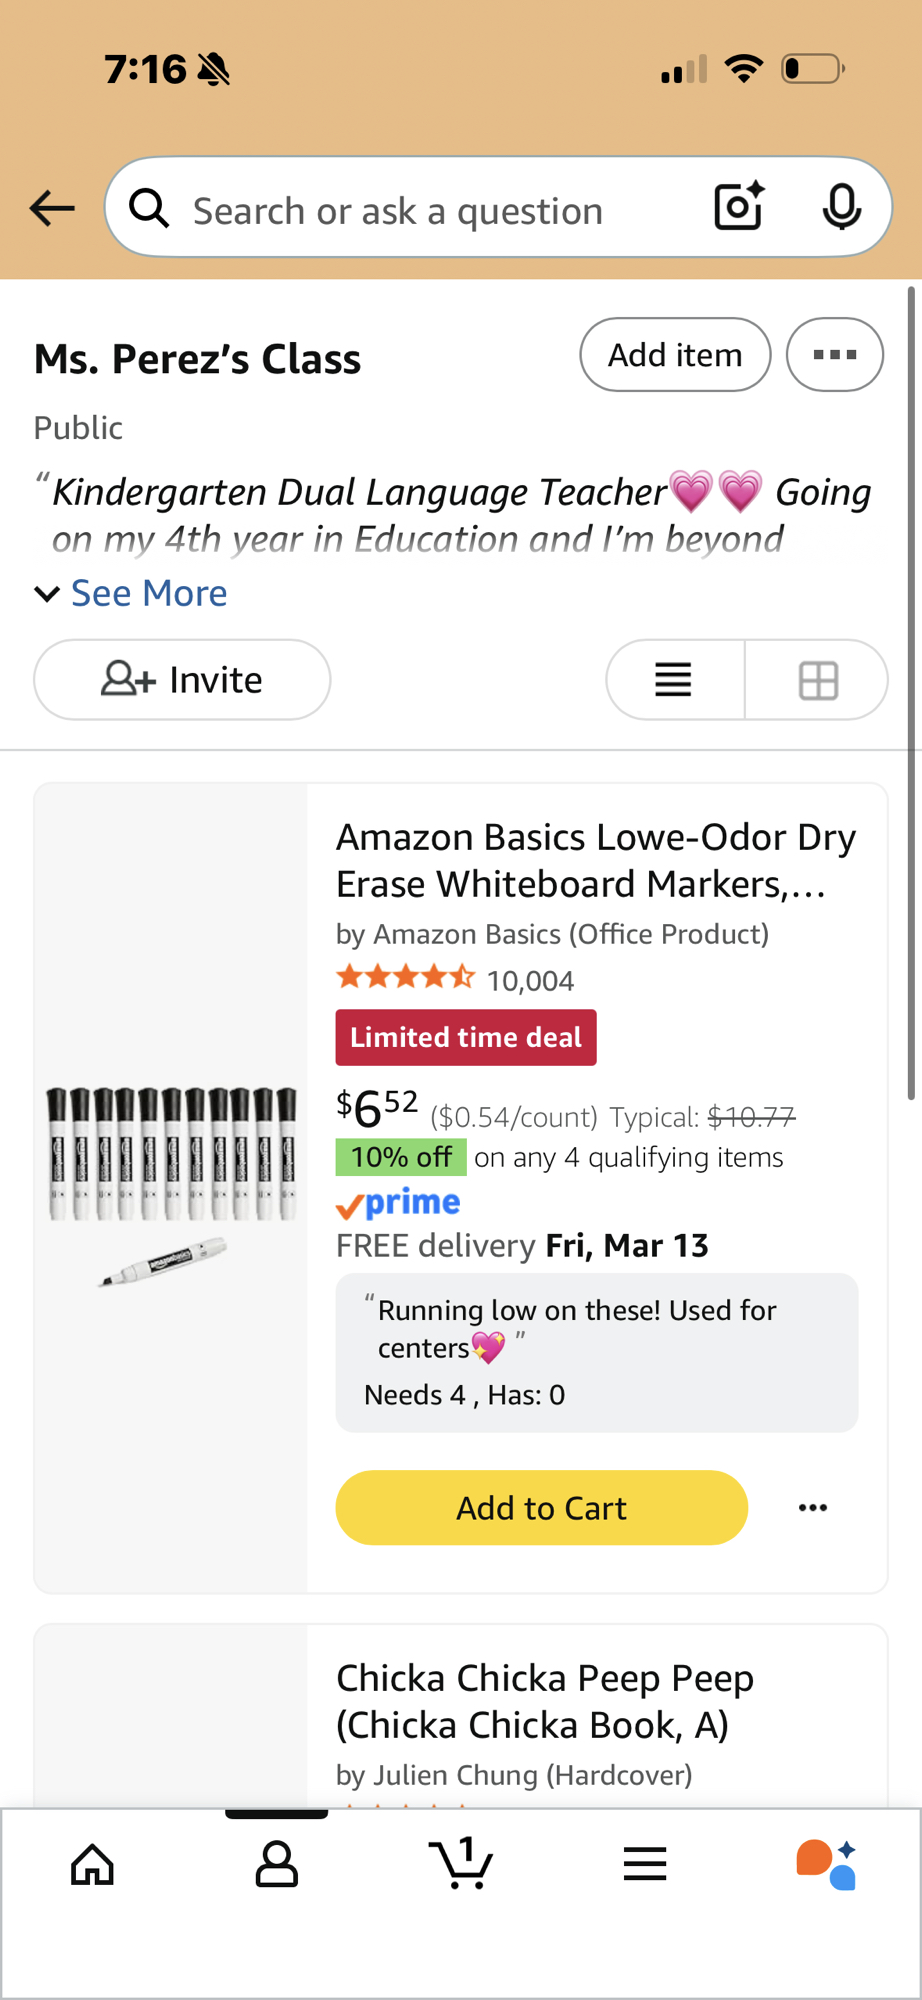The image size is (922, 2000).
Task: Add whiteboard markers to cart
Action: tap(541, 1508)
